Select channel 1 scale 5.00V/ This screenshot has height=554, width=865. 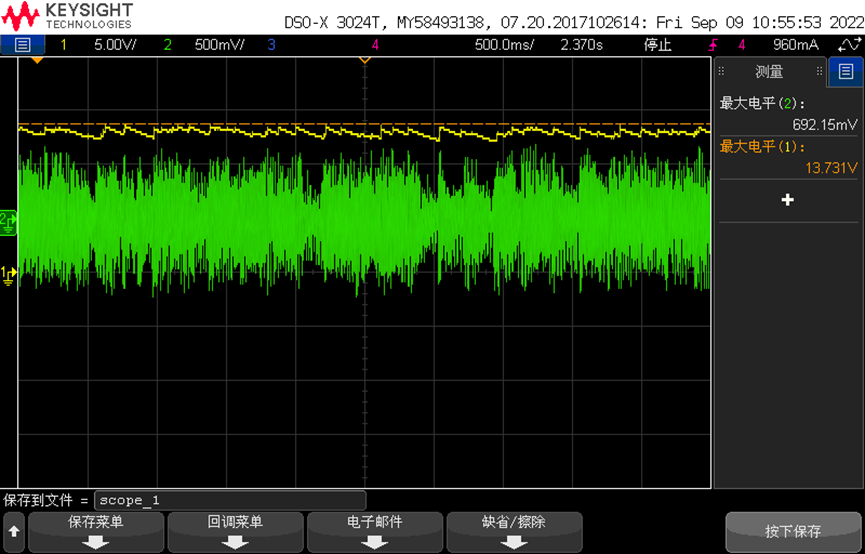point(115,45)
